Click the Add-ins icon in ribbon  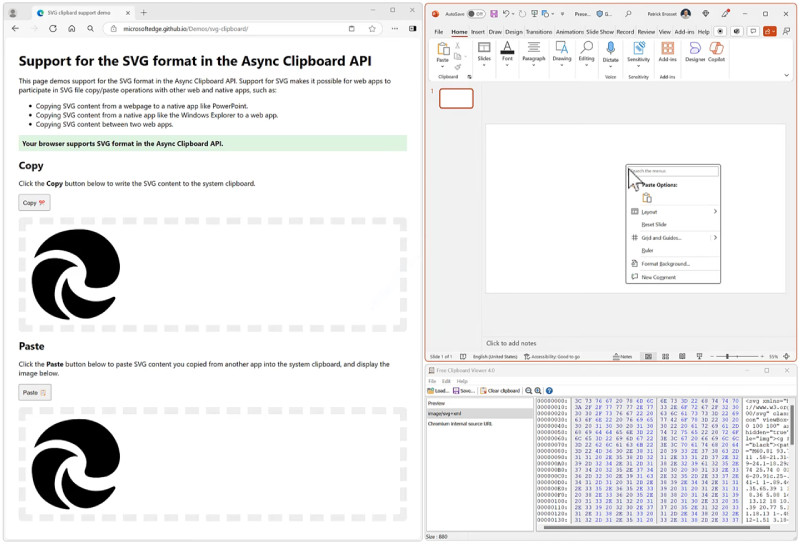(667, 49)
